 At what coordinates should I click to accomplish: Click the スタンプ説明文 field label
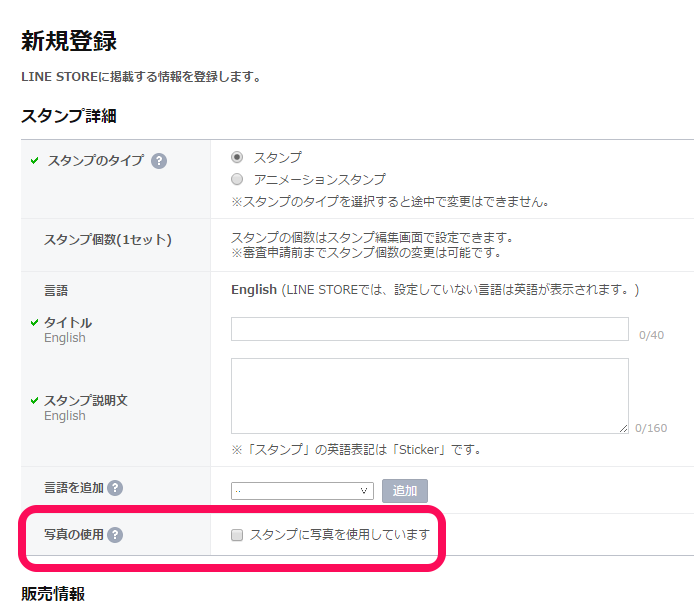(86, 400)
